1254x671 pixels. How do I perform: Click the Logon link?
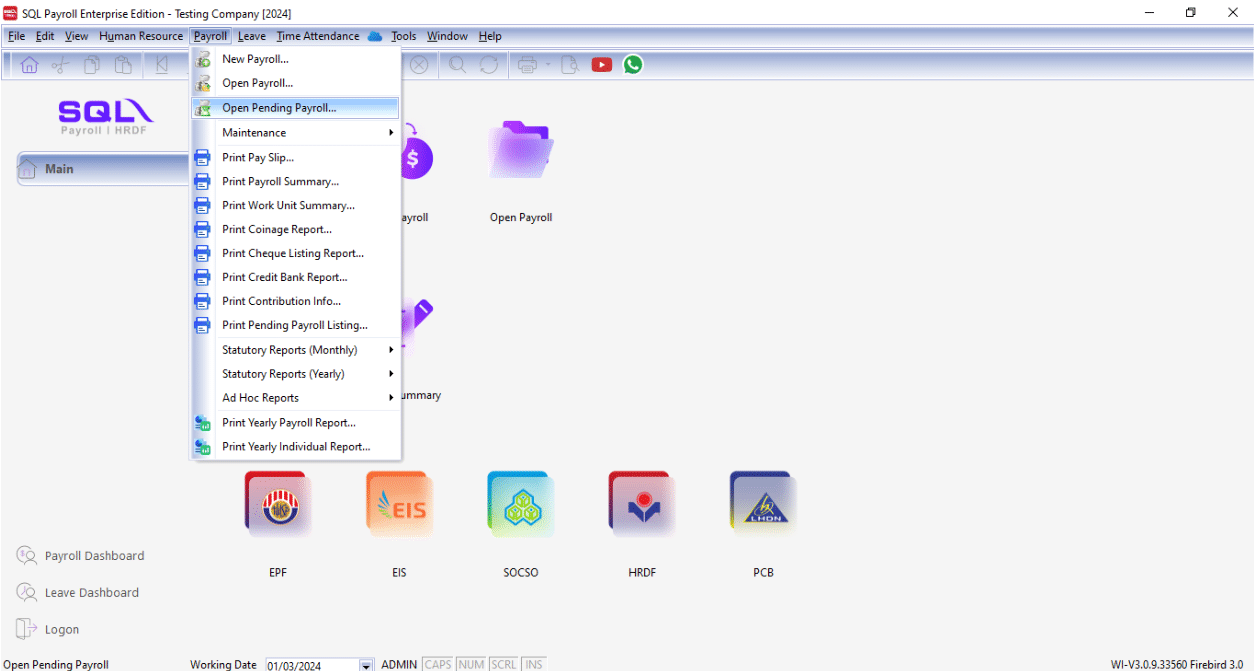pos(61,630)
